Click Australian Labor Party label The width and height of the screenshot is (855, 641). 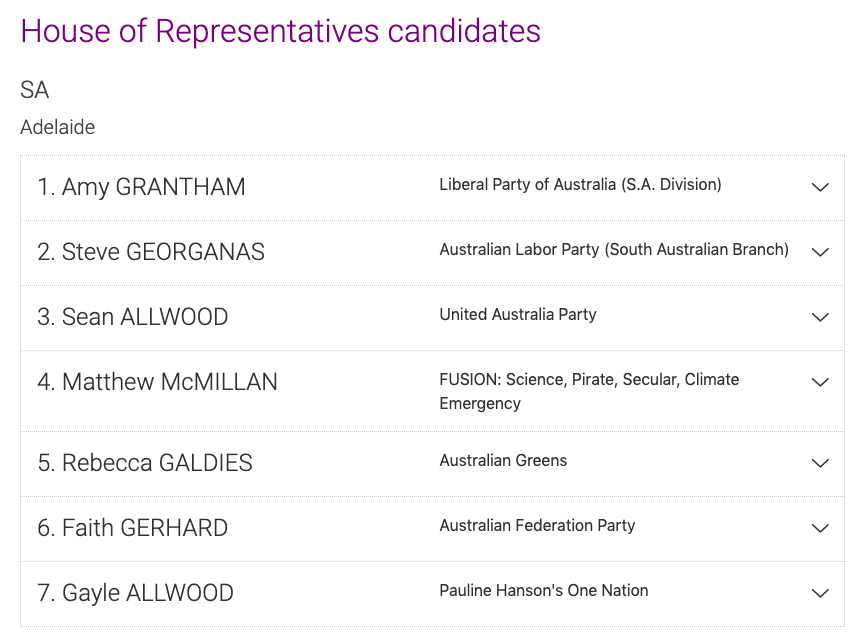[614, 250]
